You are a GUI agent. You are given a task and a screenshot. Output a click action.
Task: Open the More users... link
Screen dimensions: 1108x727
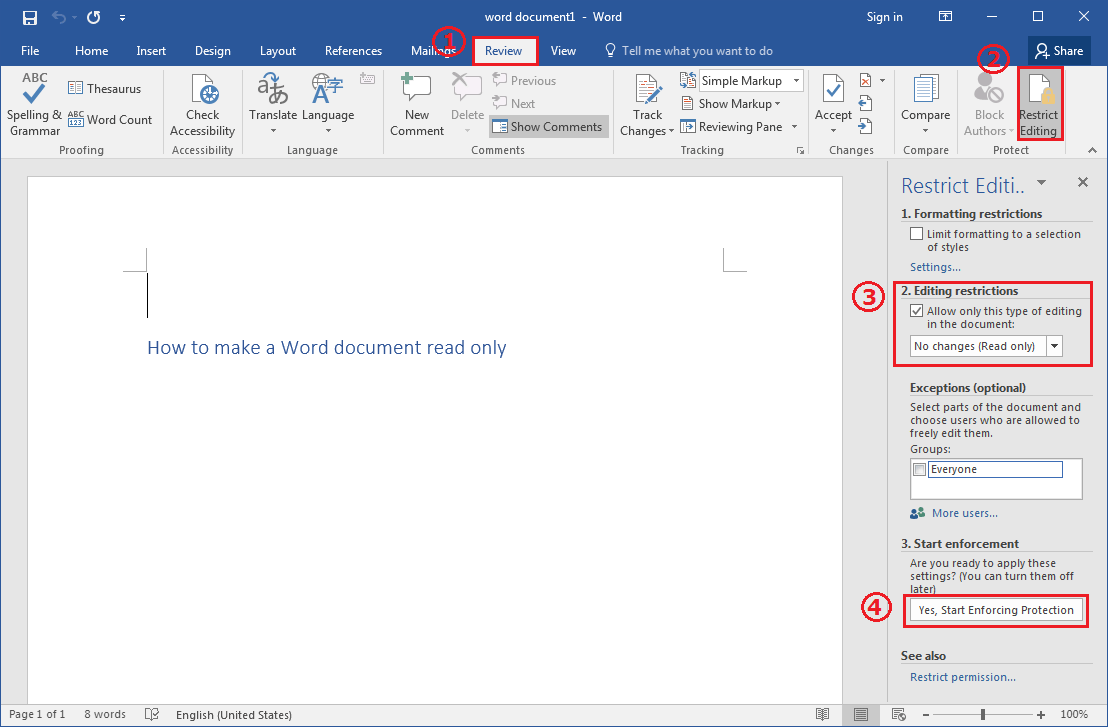(x=964, y=513)
